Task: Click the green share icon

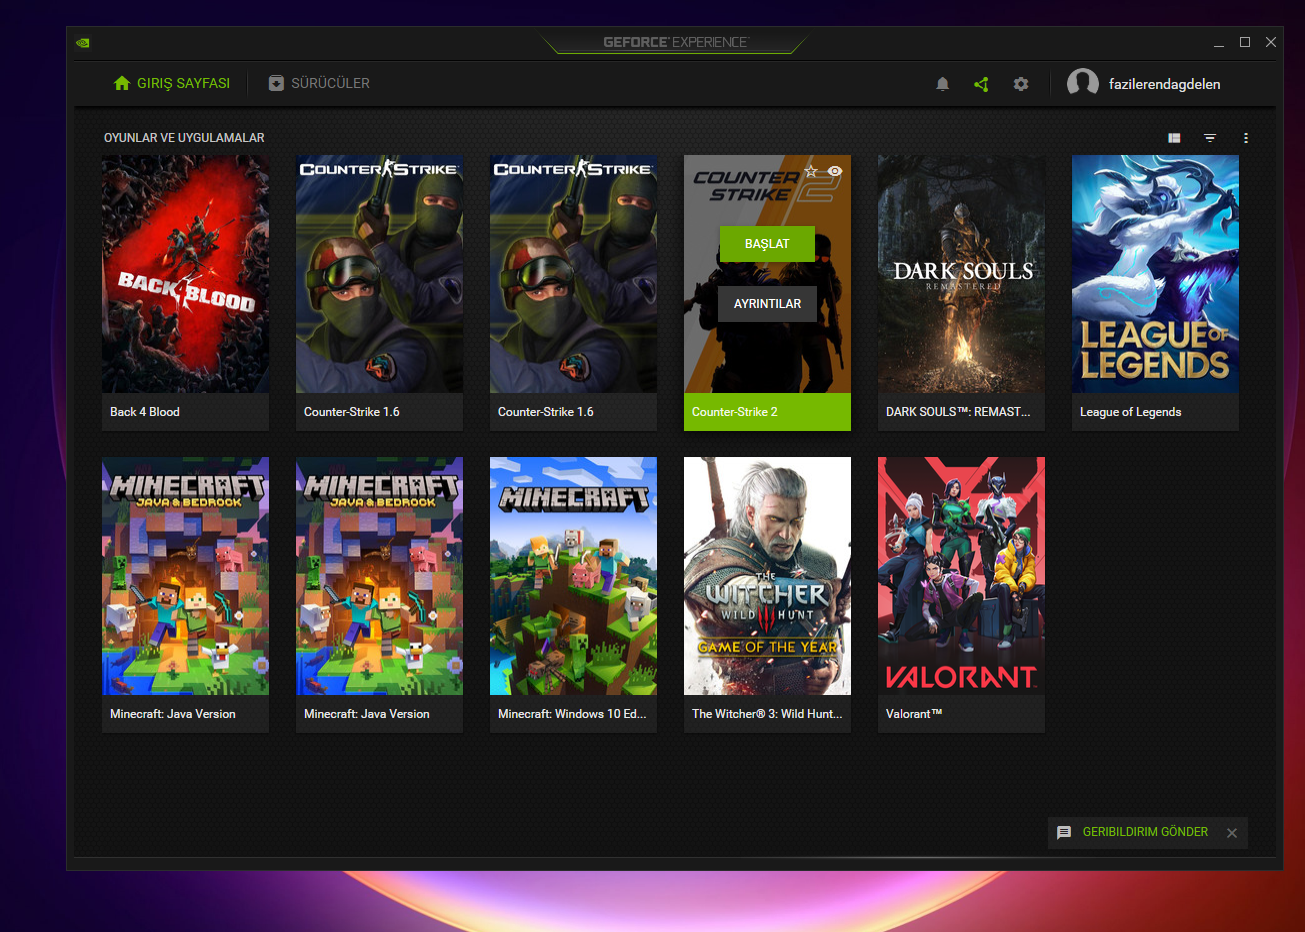Action: point(981,84)
